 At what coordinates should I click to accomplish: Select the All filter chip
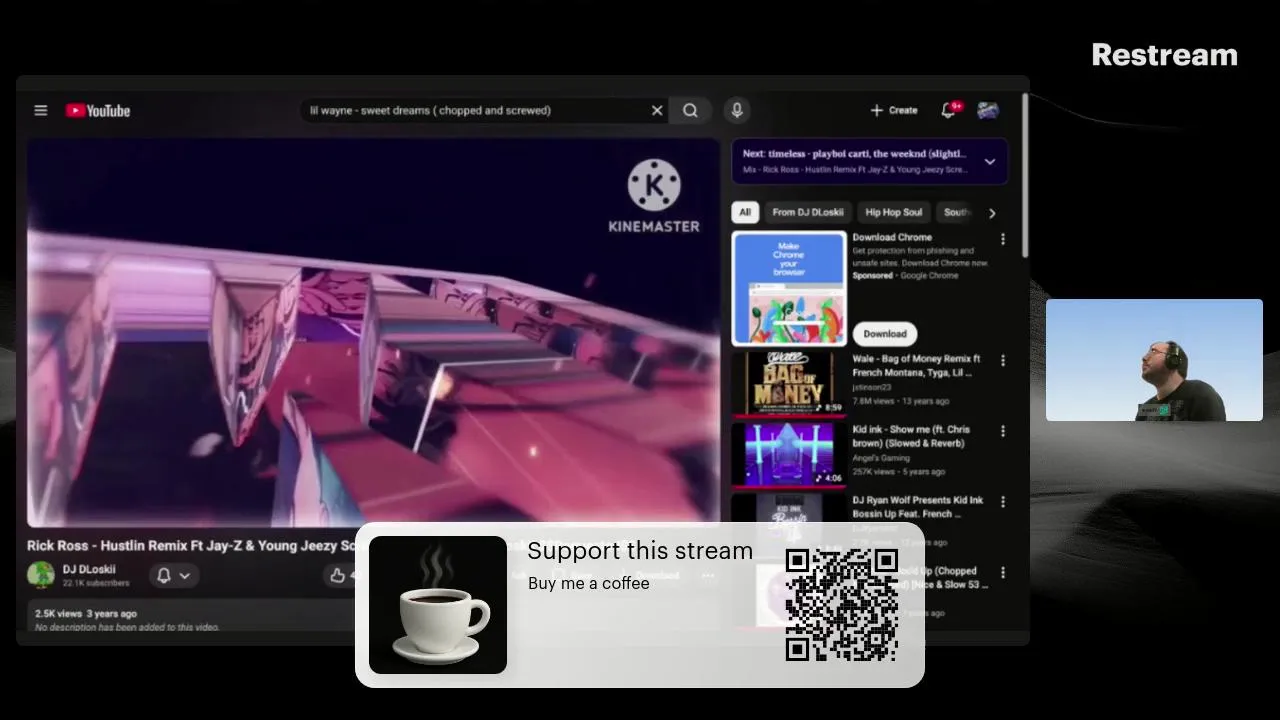coord(745,212)
